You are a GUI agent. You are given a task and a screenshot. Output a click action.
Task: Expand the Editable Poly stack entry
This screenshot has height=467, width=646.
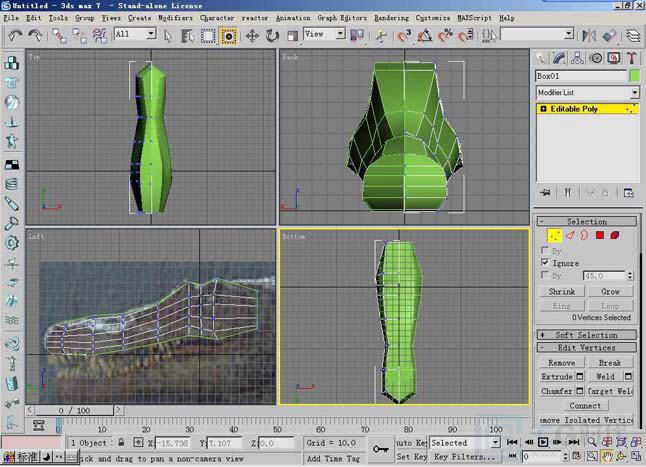click(x=543, y=109)
